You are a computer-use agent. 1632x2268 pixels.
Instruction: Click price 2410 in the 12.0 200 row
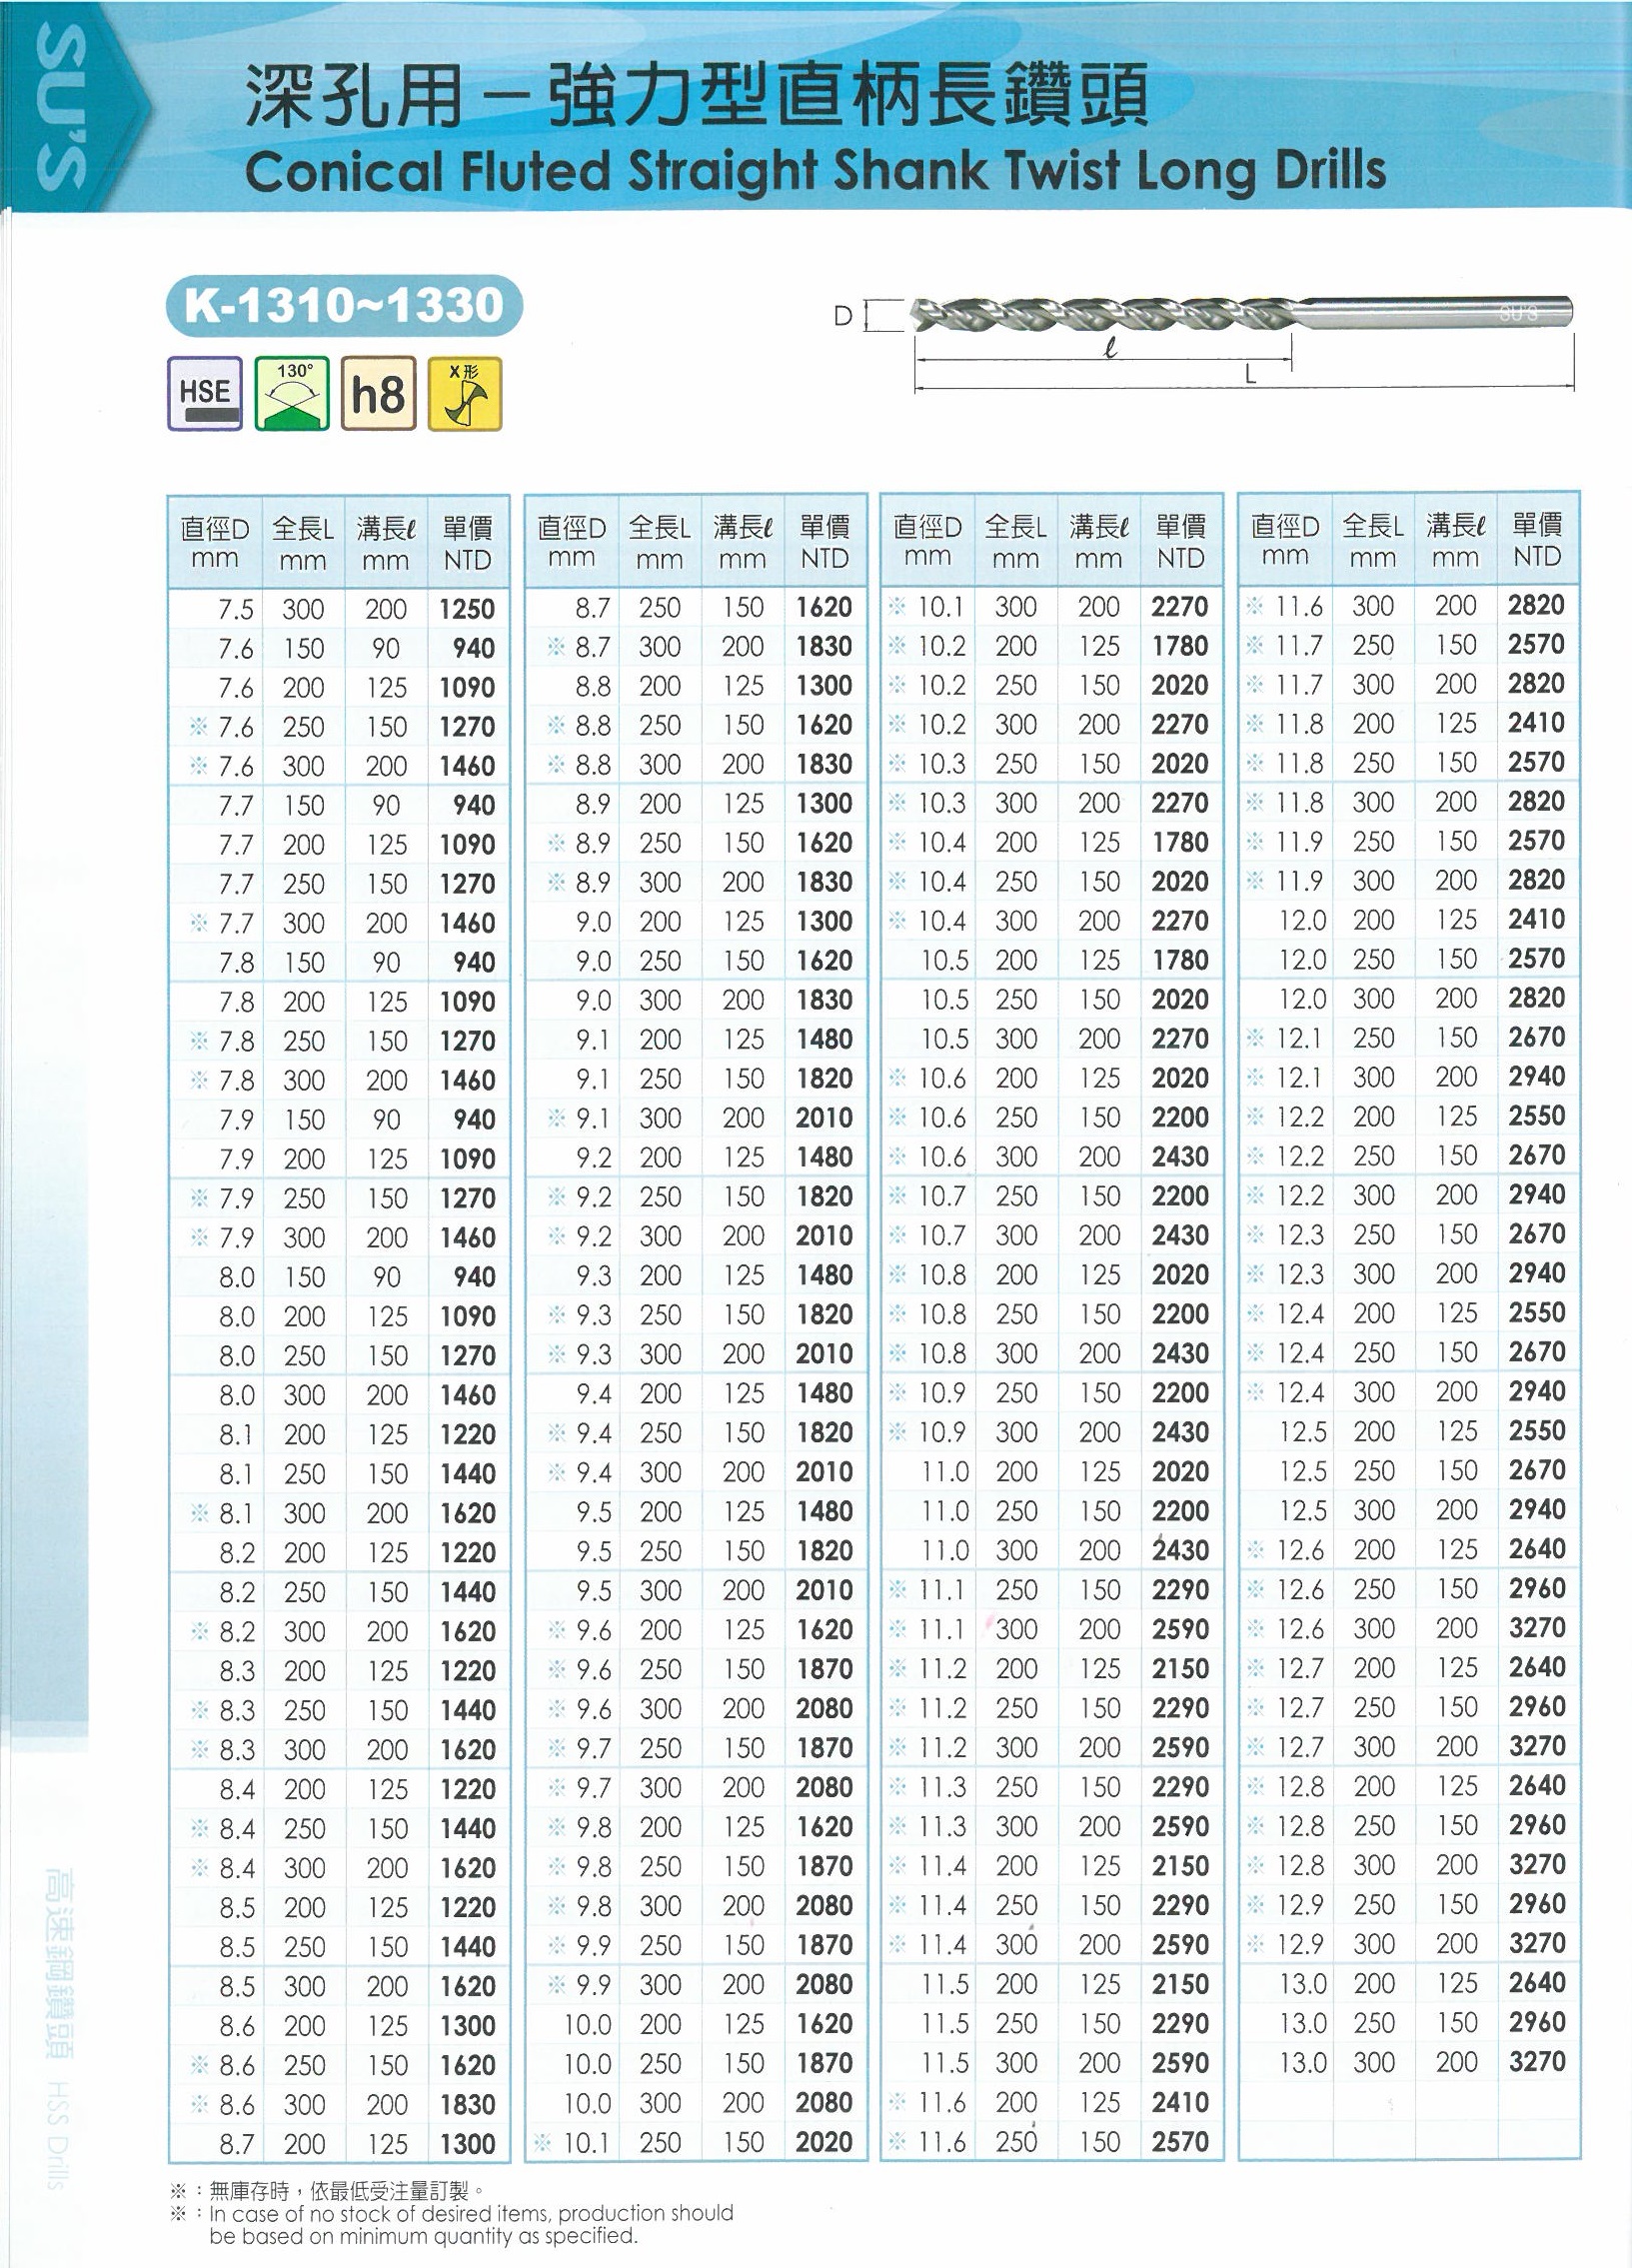click(x=1536, y=919)
